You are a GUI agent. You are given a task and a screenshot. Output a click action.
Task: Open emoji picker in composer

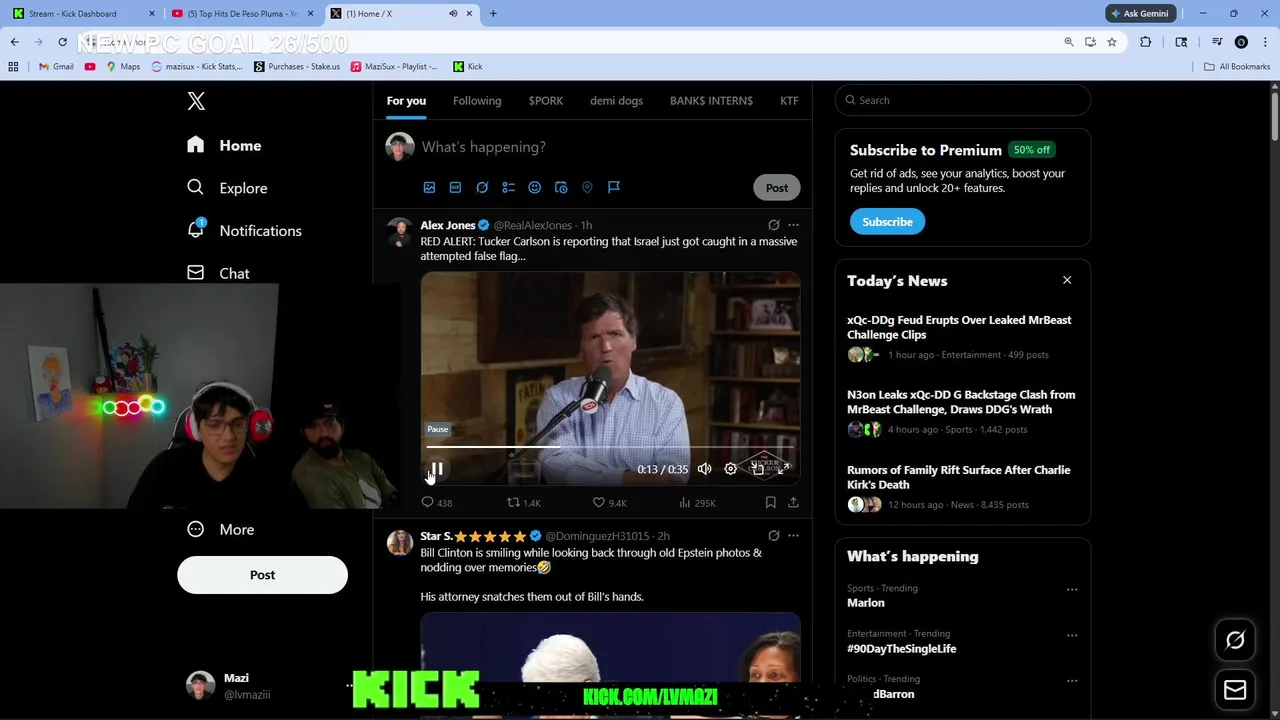[534, 187]
